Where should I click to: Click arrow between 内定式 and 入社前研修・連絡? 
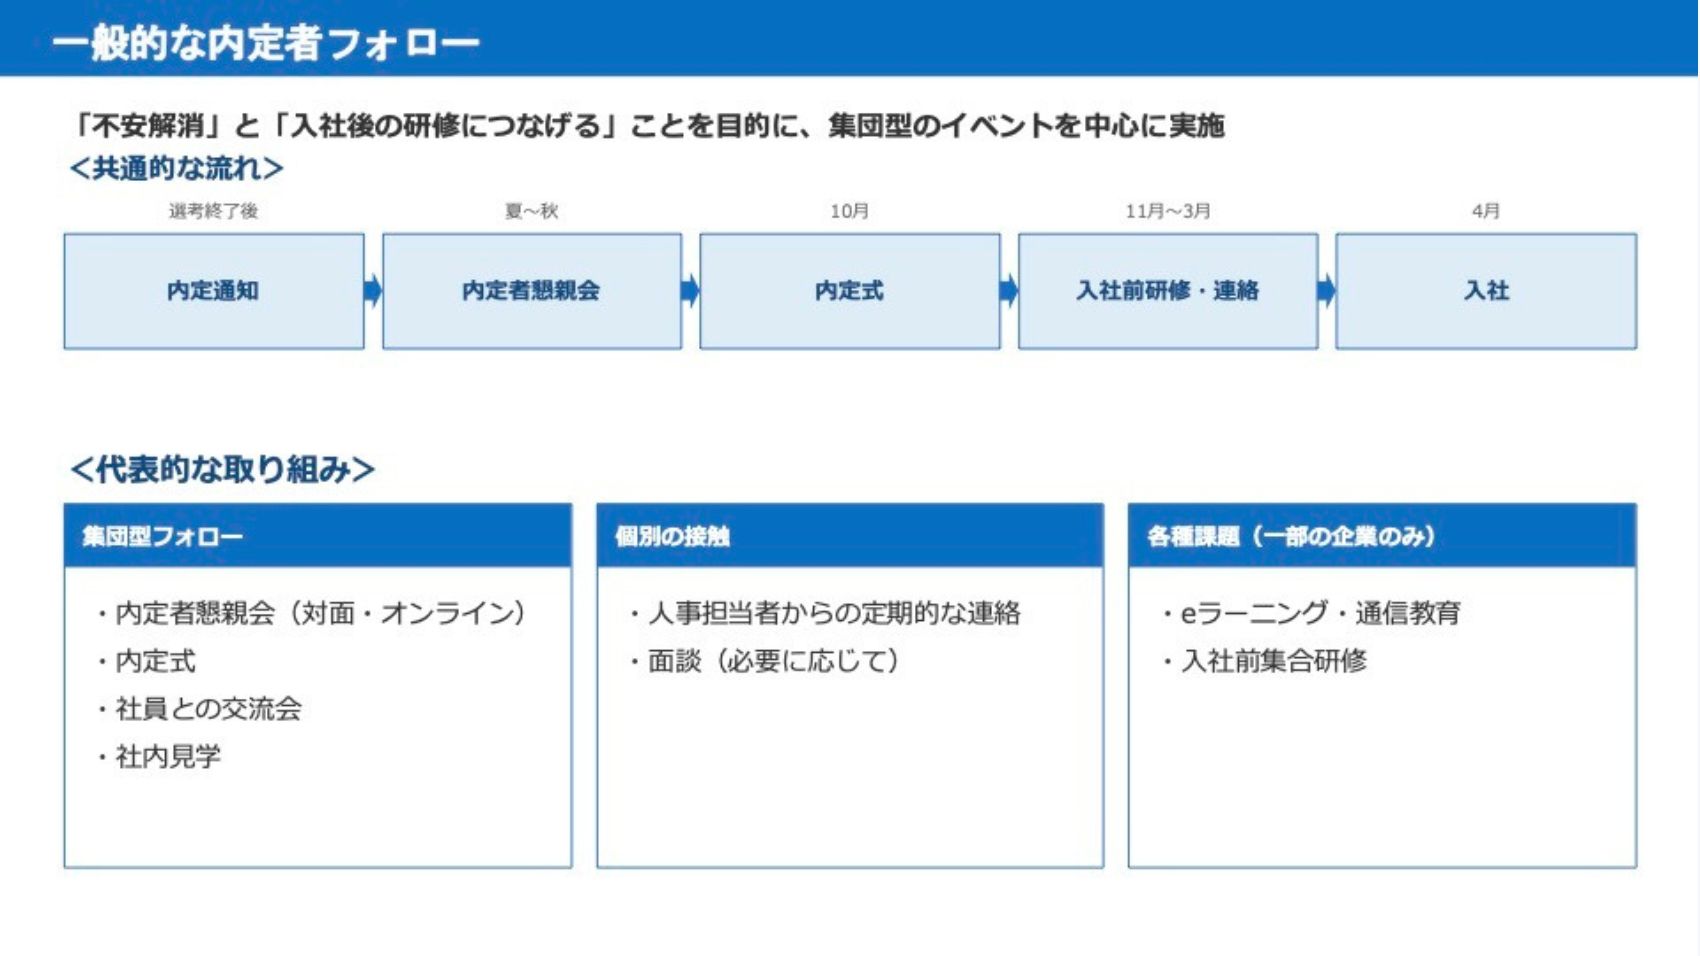(x=1009, y=291)
